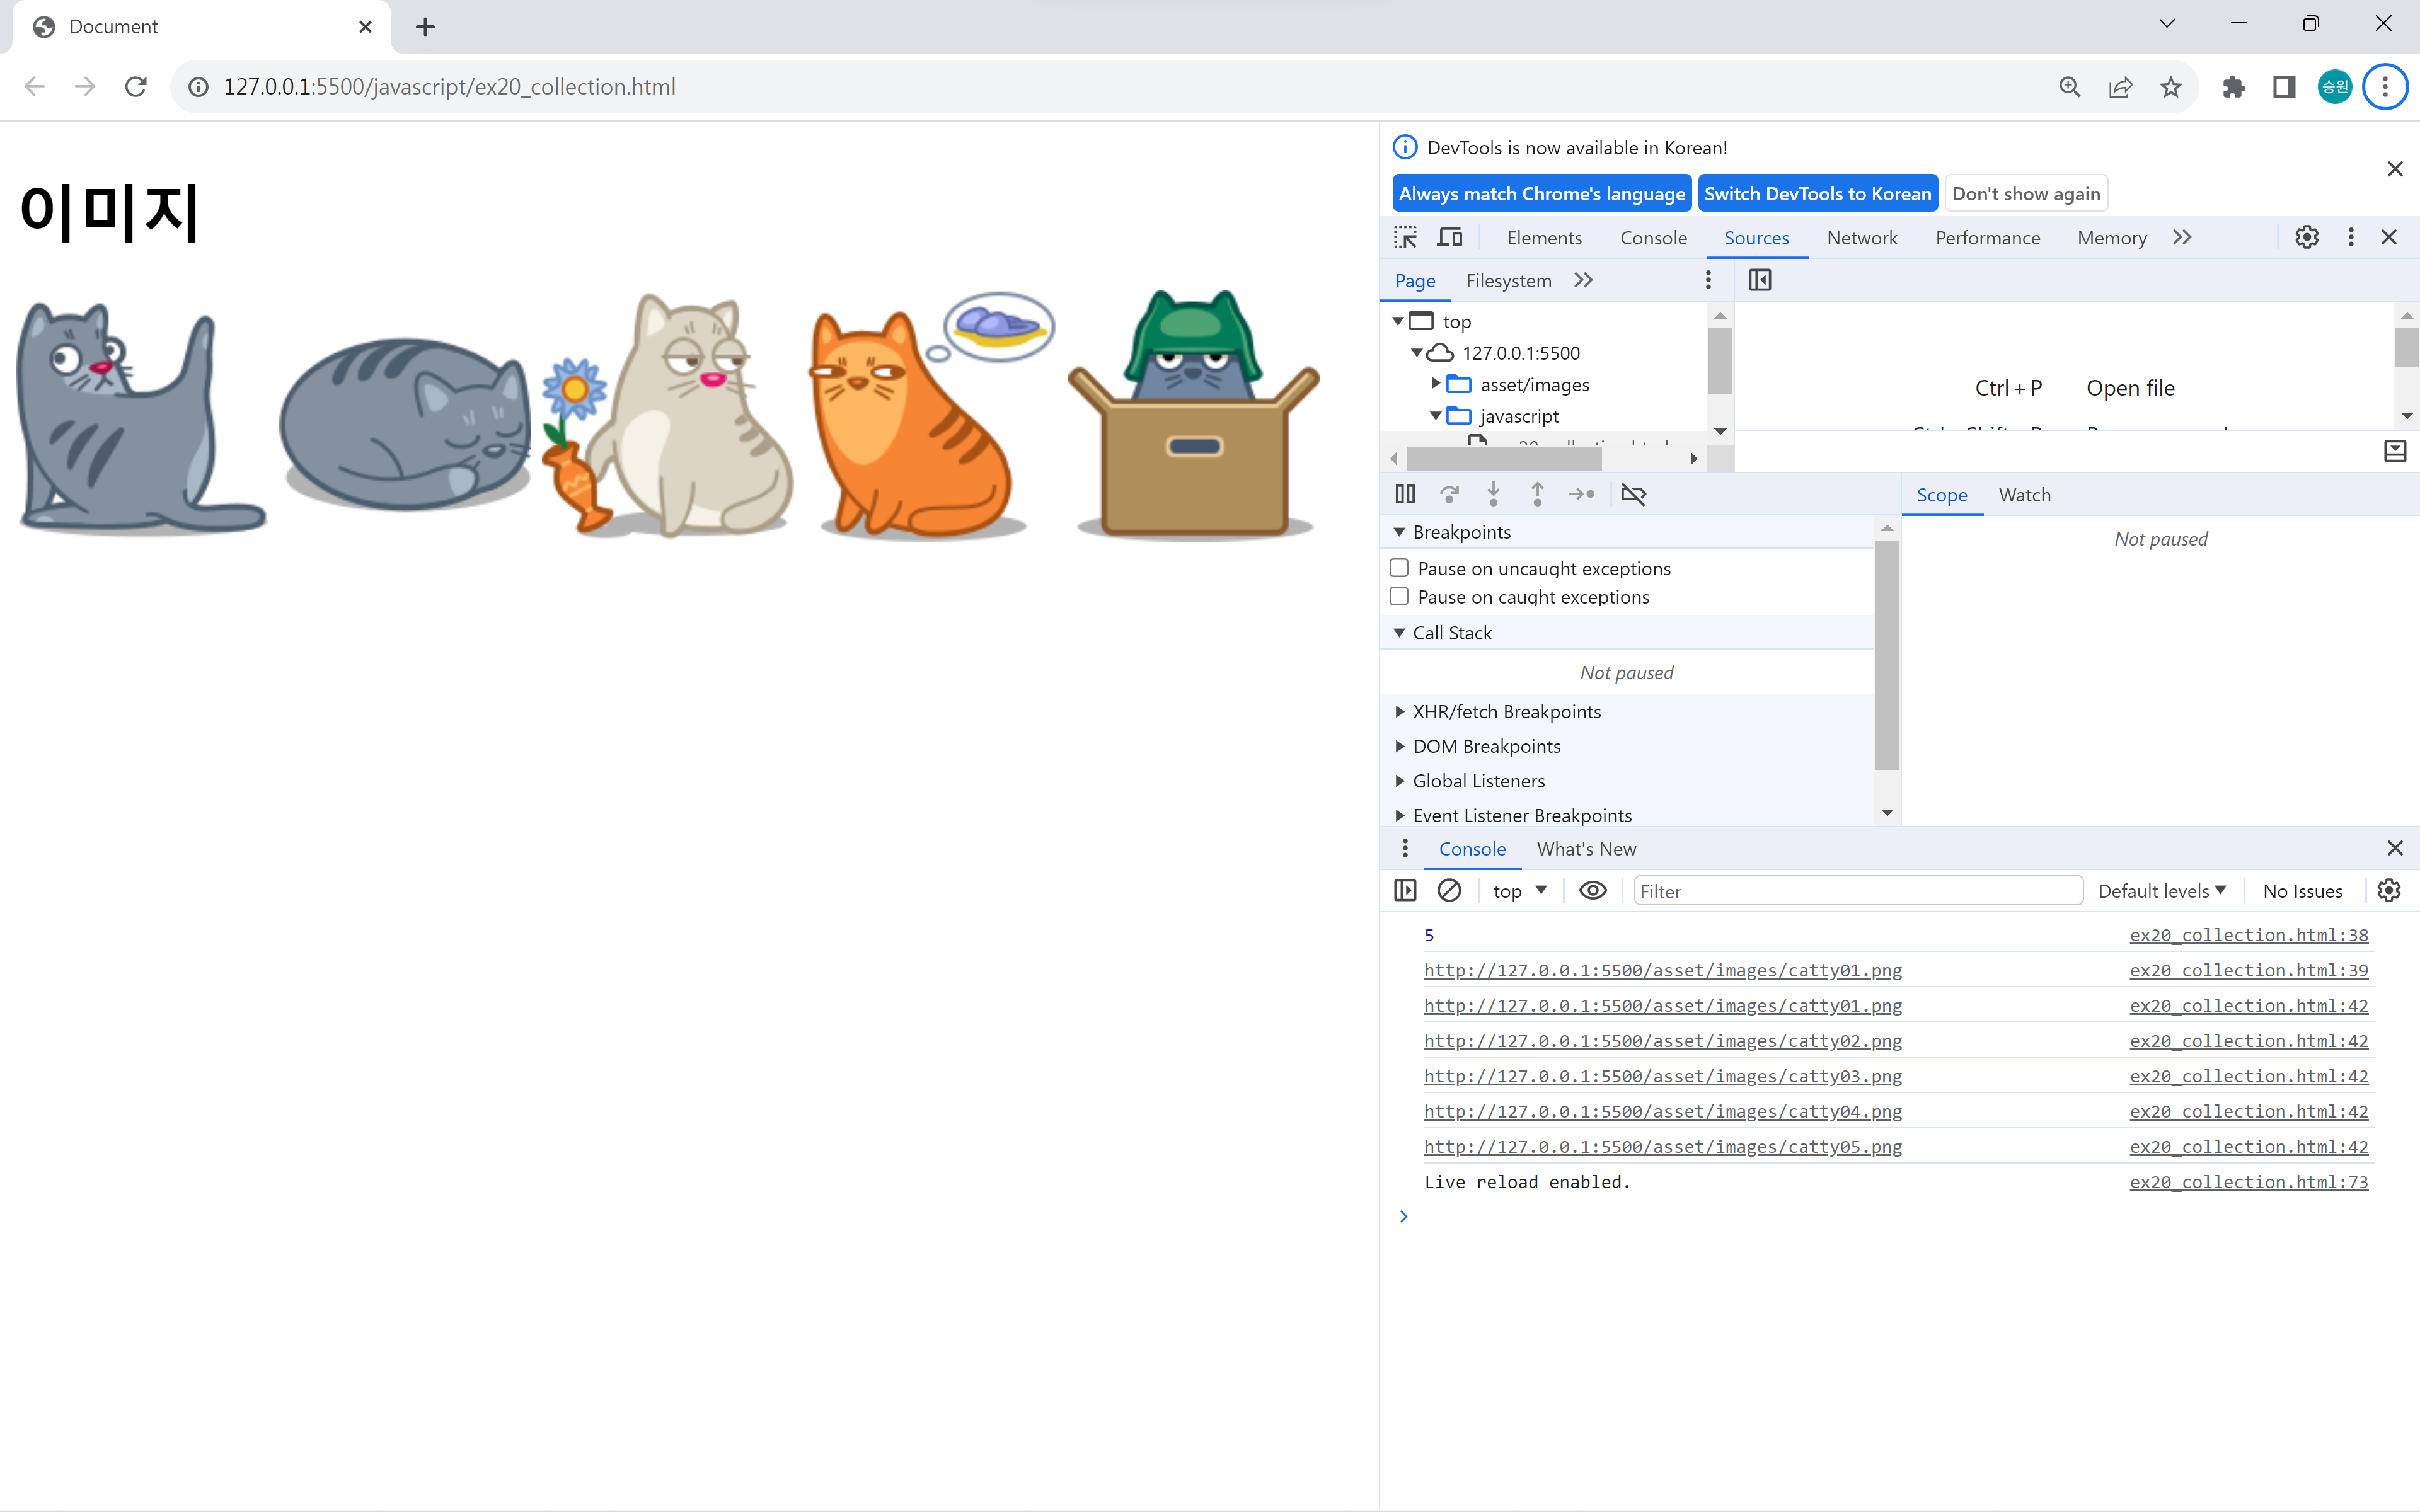
Task: Click Switch DevTools to Korean button
Action: 1817,194
